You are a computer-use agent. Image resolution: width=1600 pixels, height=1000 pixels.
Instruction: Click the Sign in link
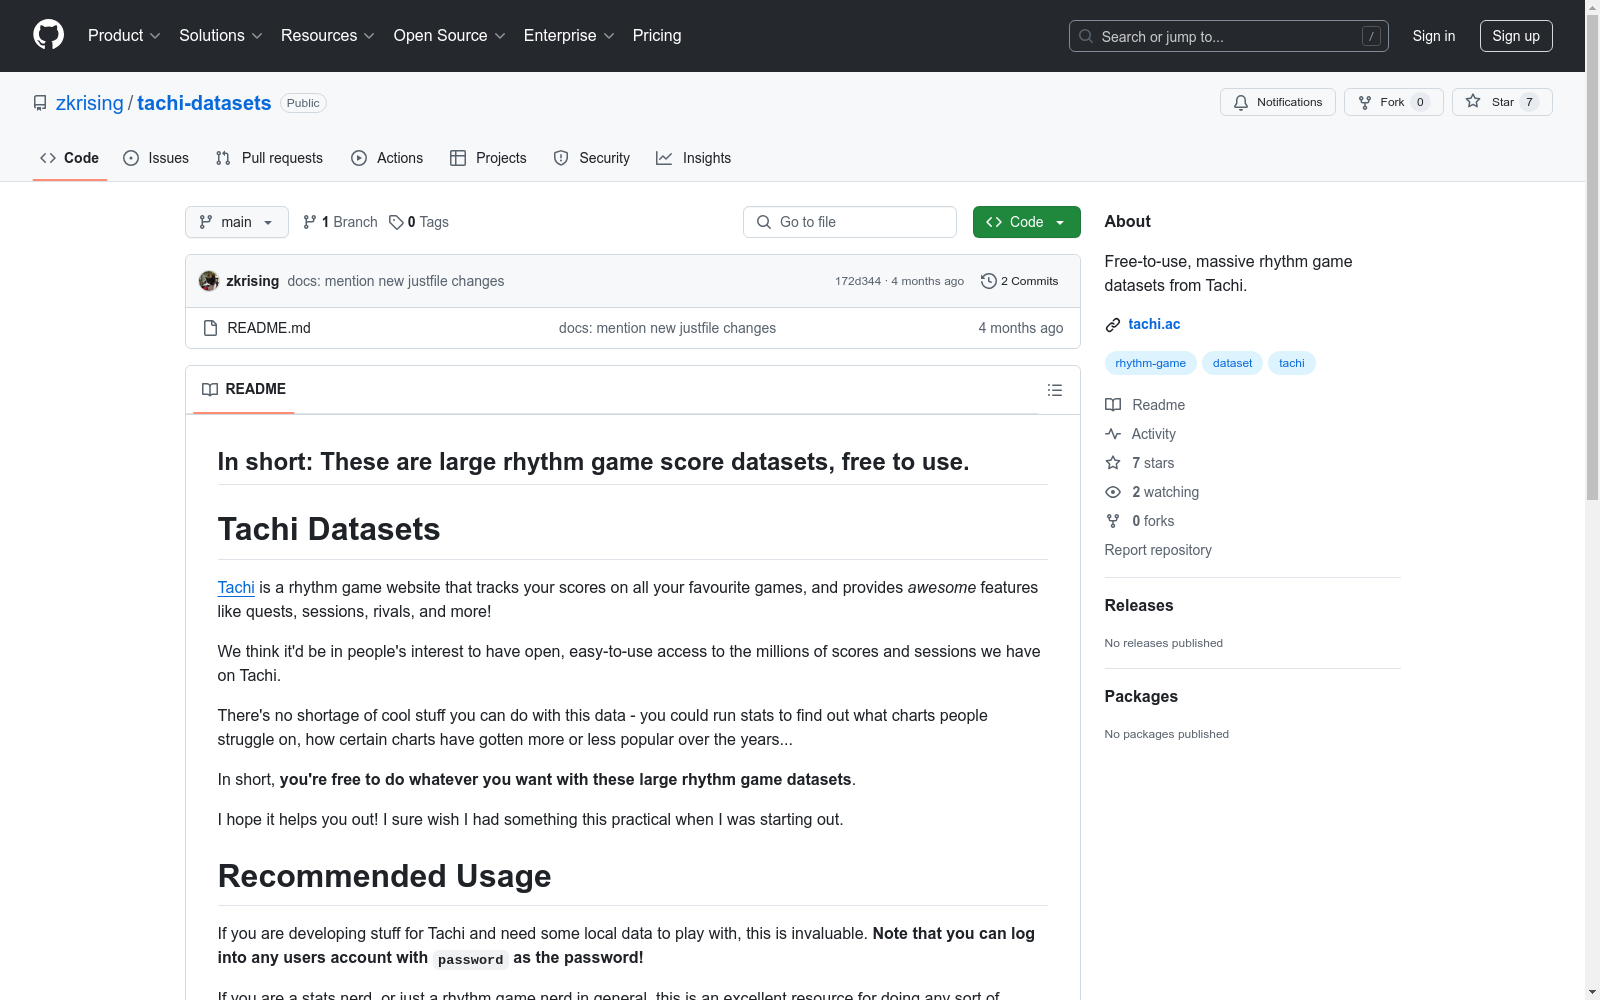pyautogui.click(x=1434, y=36)
